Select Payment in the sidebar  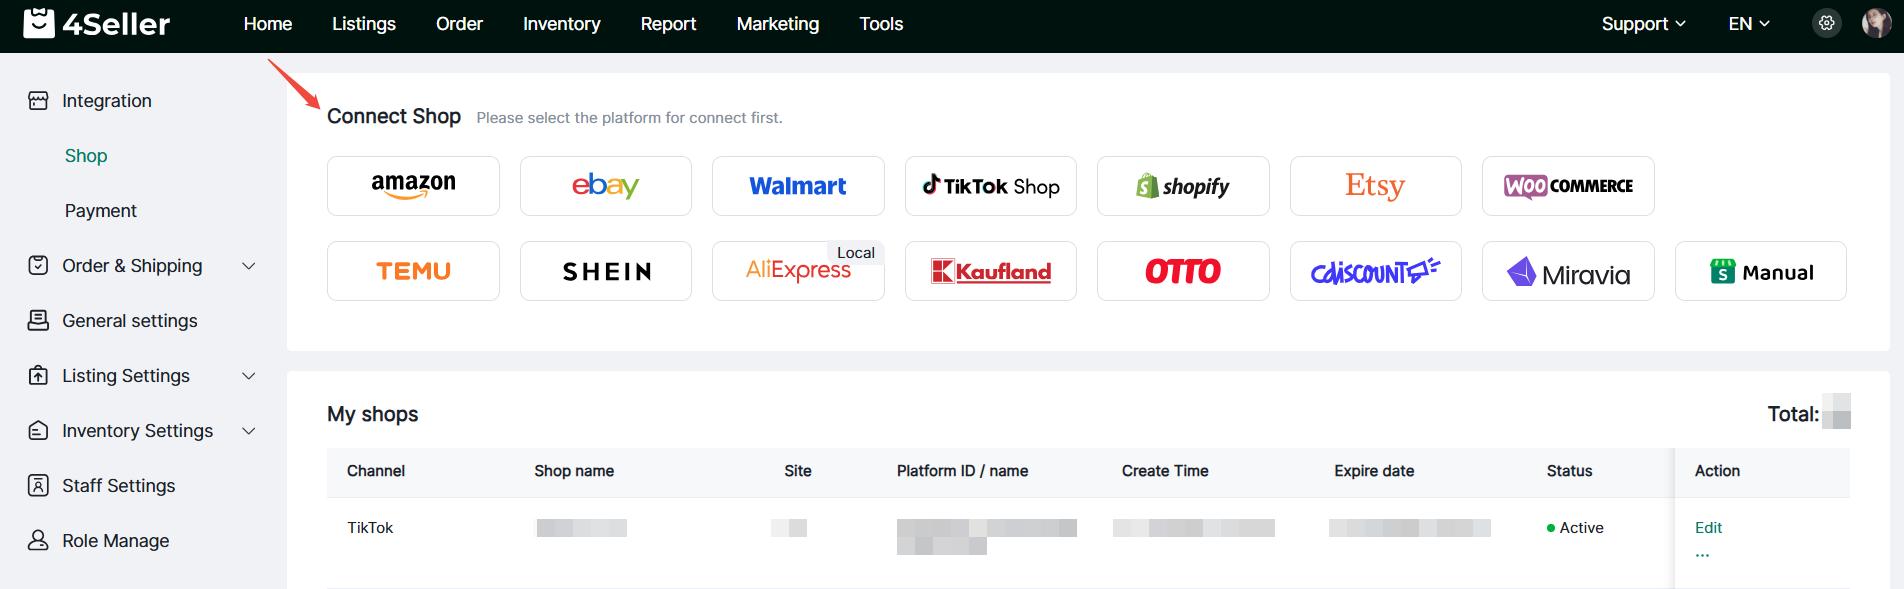click(x=101, y=211)
